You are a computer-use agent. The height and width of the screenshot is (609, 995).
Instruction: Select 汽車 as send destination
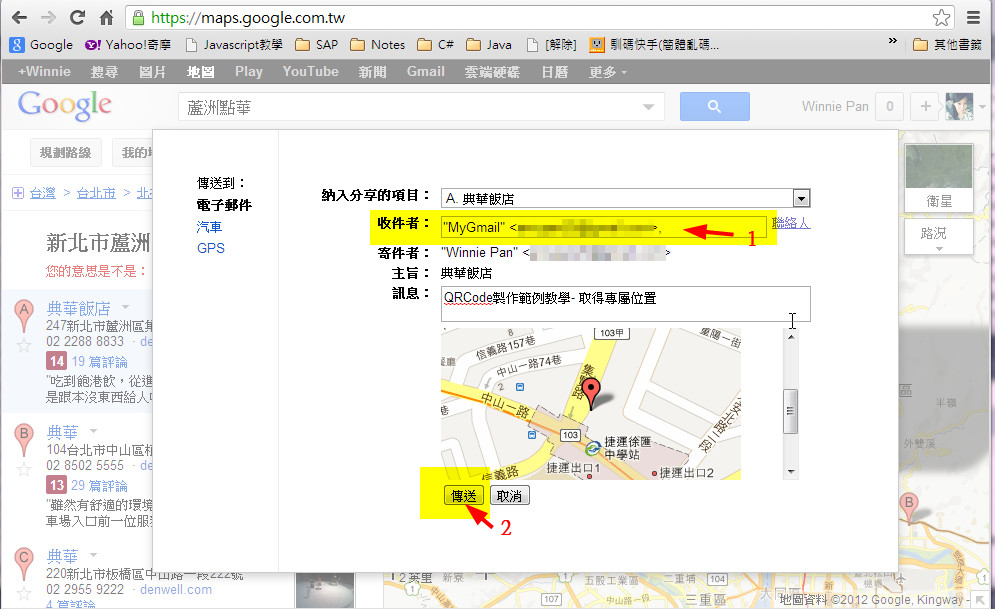coord(209,226)
